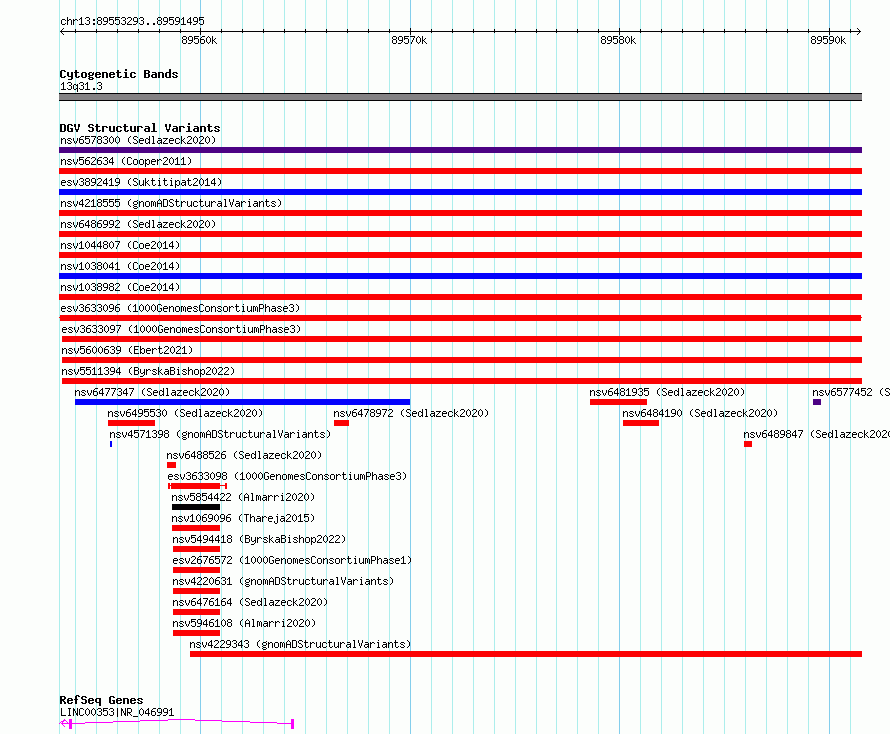The image size is (890, 734).
Task: Open esv2676572 (1000GenomesConsortiumPhase1) label
Action: (x=292, y=560)
